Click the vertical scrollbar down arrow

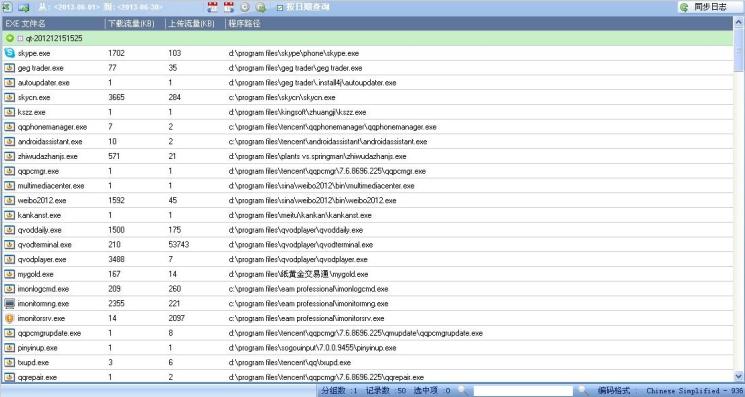click(739, 377)
